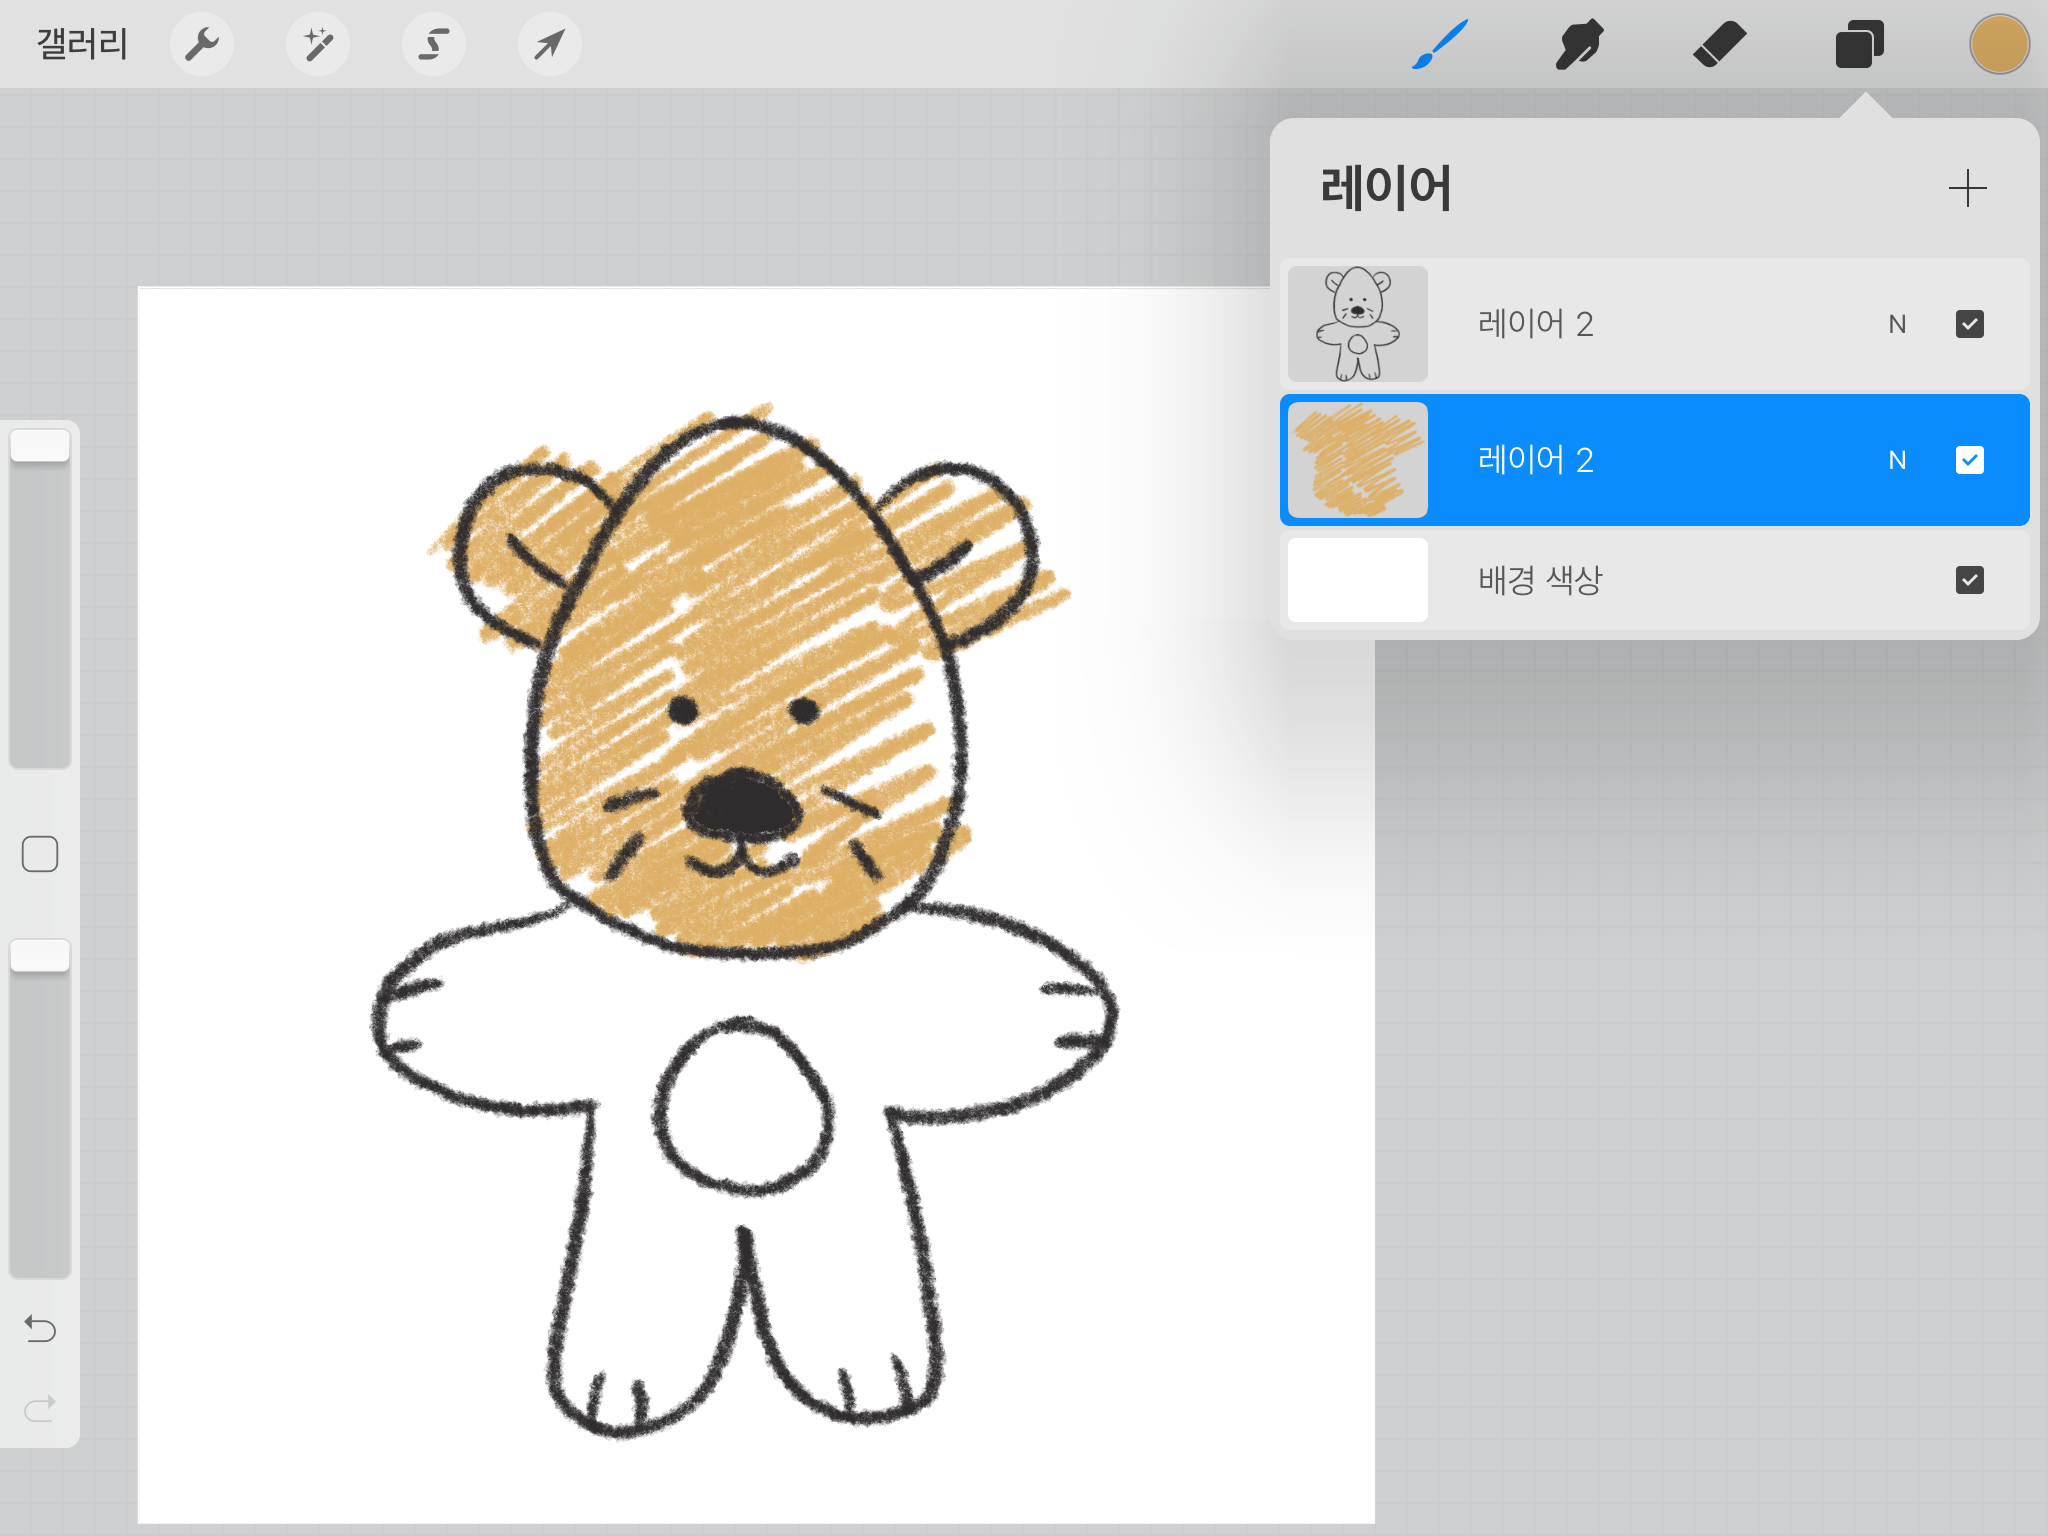Return to 갤러리 gallery
Screen dimensions: 2048x1536
coord(82,44)
